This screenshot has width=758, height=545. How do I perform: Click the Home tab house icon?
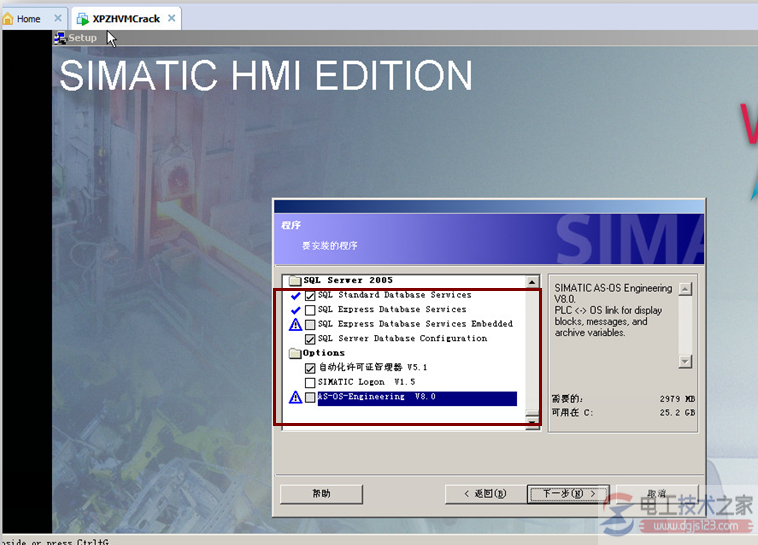[x=8, y=19]
